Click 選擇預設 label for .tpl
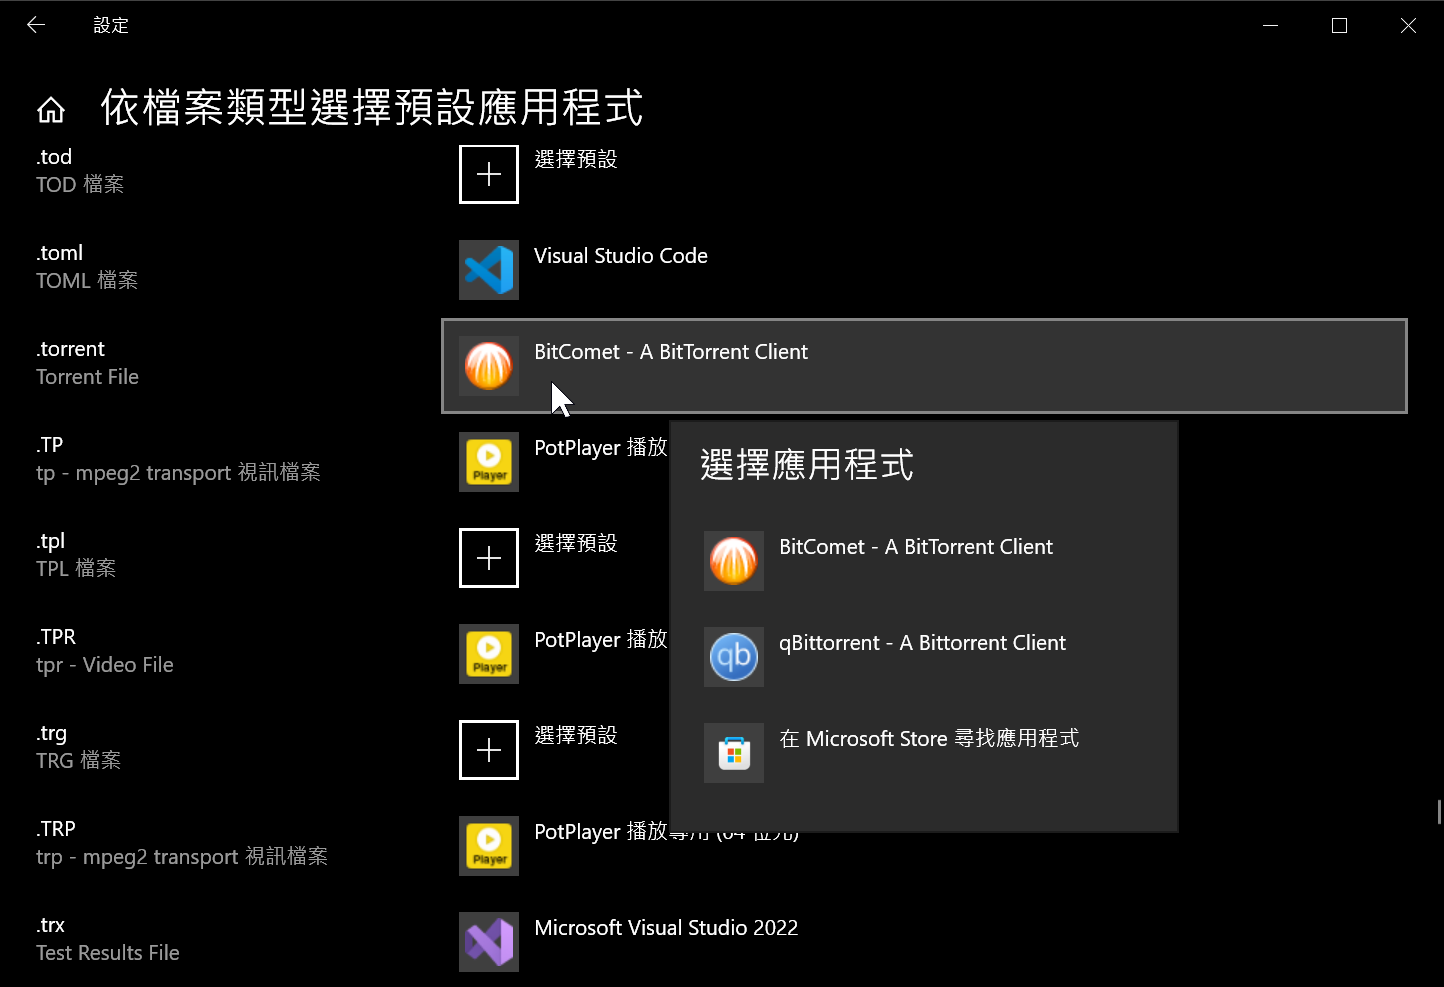 click(576, 543)
